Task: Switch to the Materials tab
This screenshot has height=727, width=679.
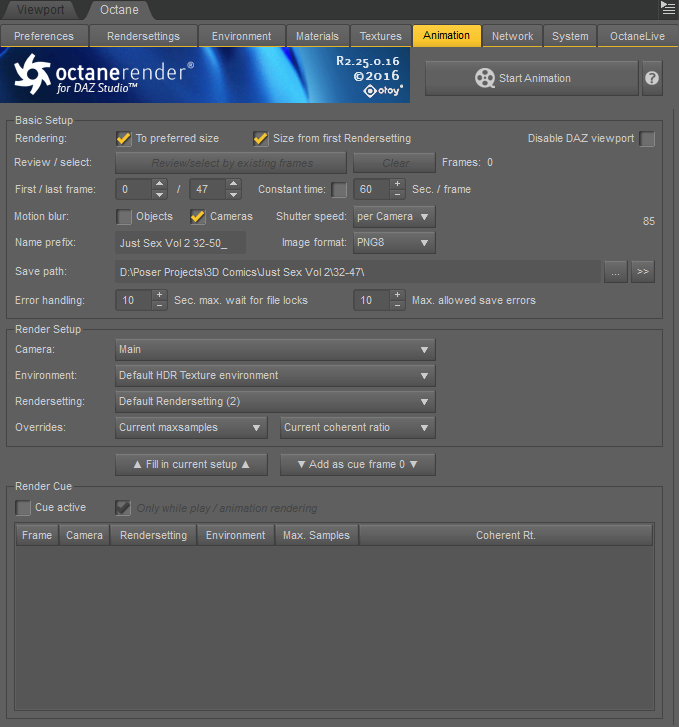Action: [317, 36]
